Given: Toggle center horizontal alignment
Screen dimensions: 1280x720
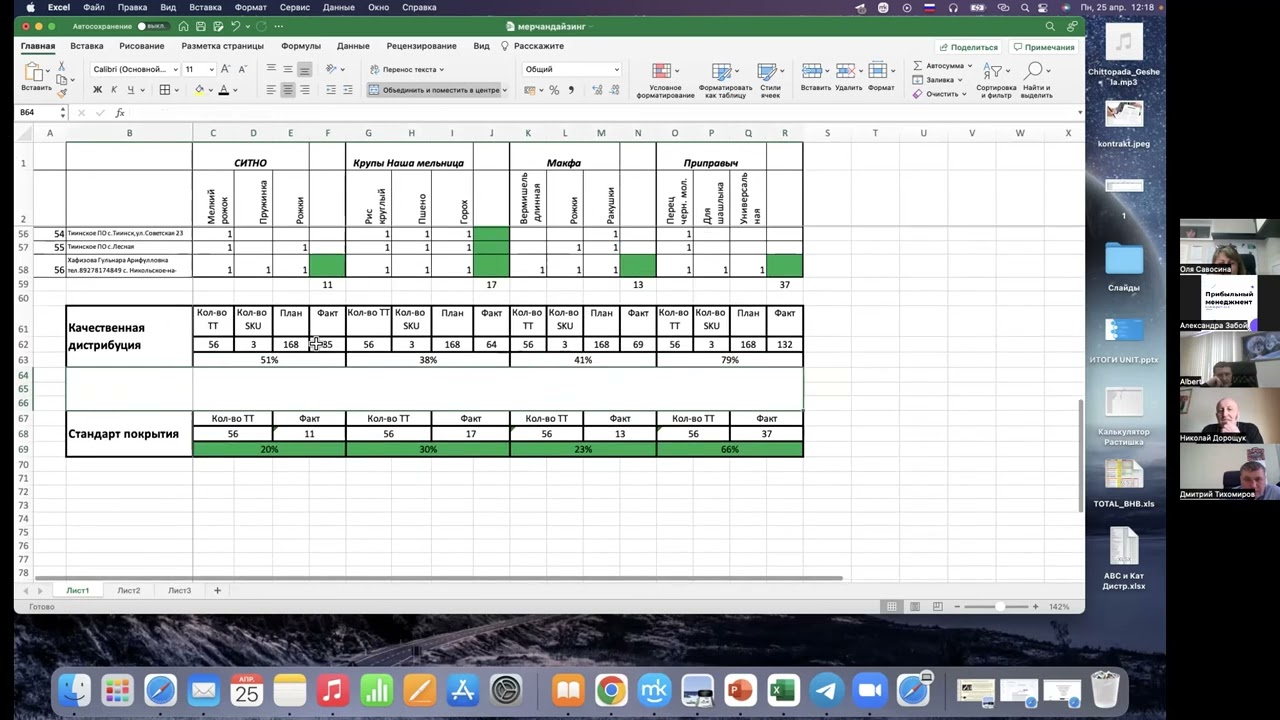Looking at the screenshot, I should point(287,90).
